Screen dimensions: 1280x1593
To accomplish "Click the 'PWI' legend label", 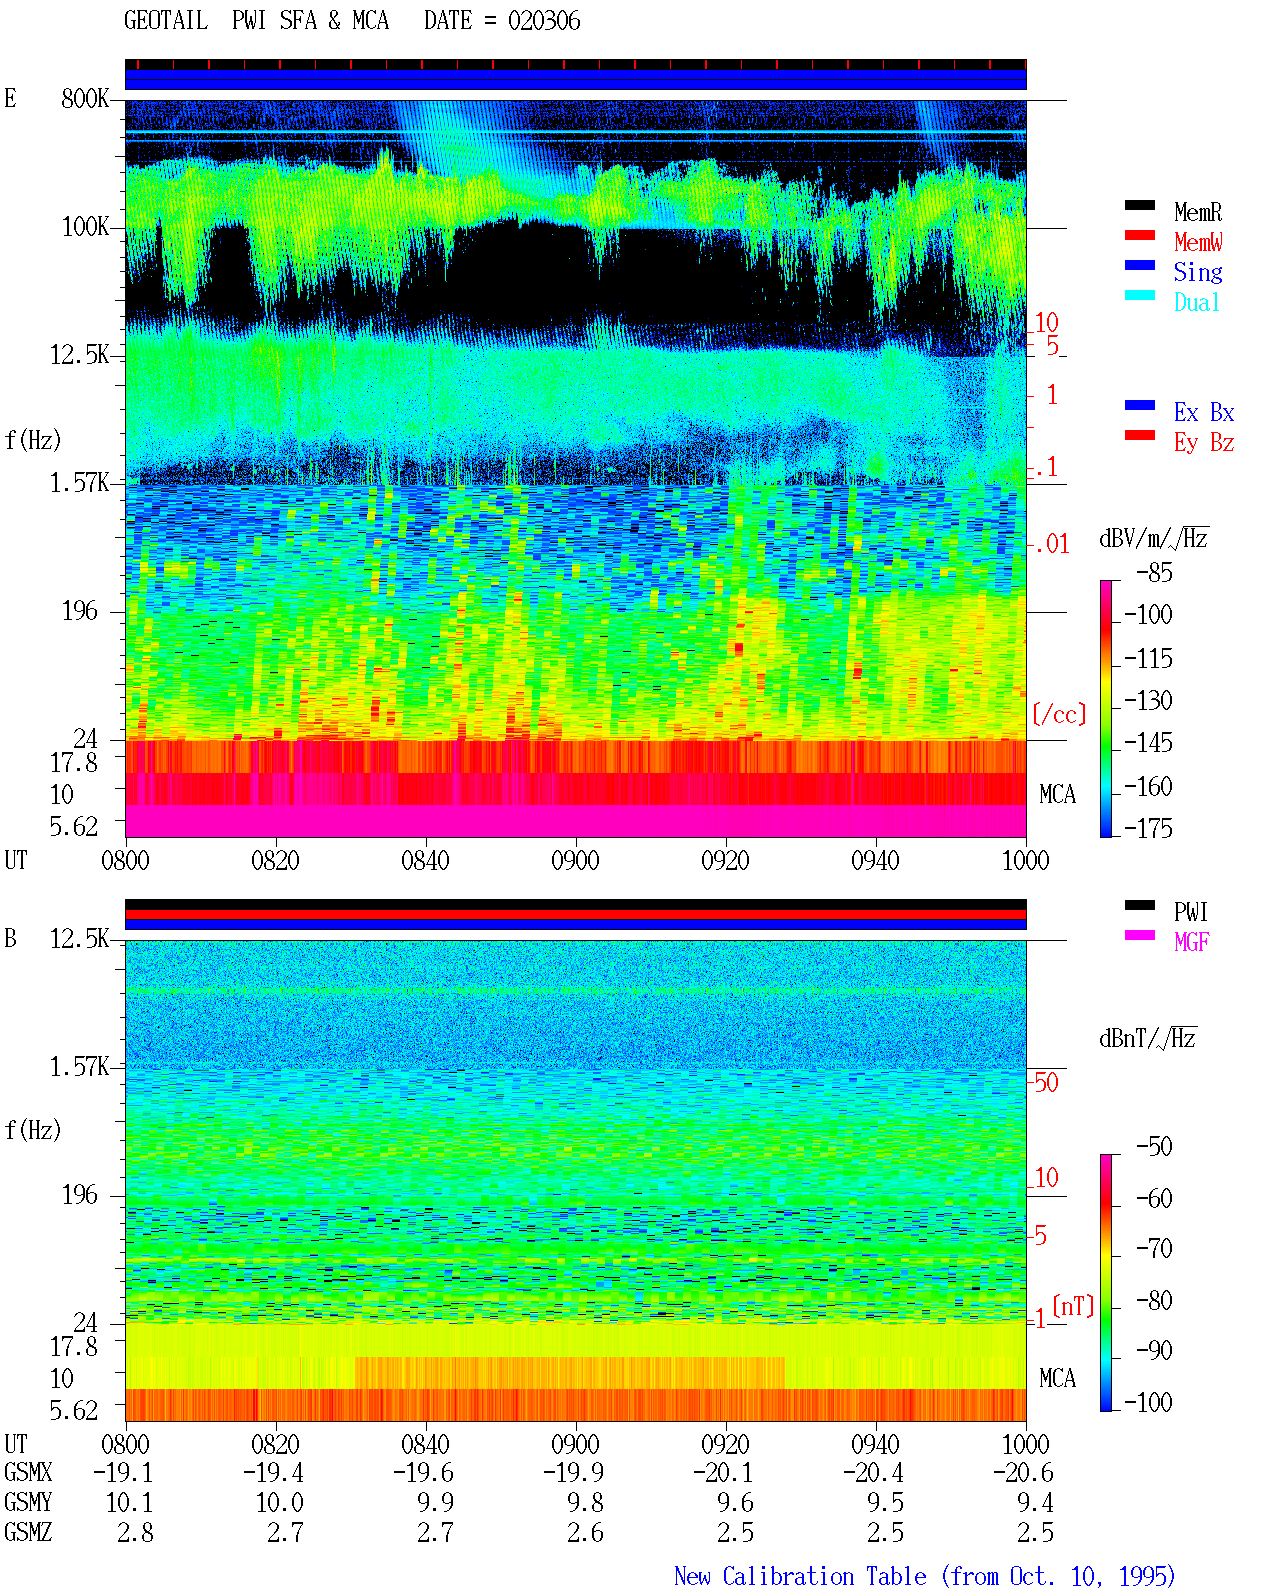I will pos(1191,912).
